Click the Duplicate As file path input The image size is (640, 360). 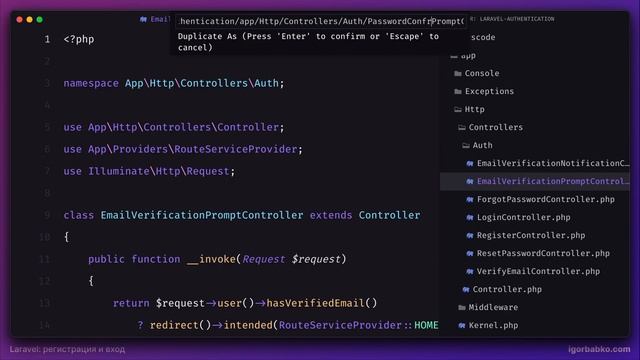click(321, 21)
